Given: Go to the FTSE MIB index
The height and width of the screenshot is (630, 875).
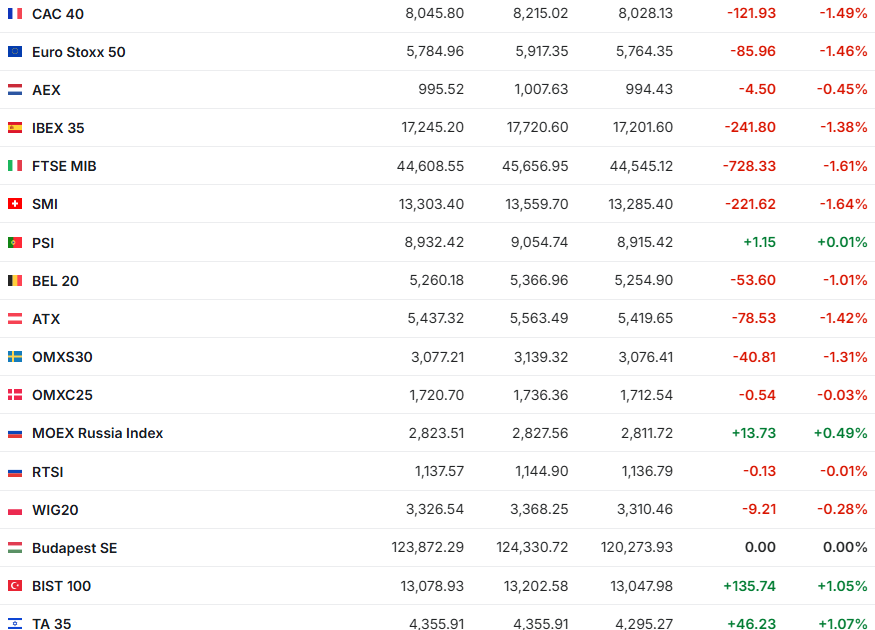Looking at the screenshot, I should click(x=64, y=166).
